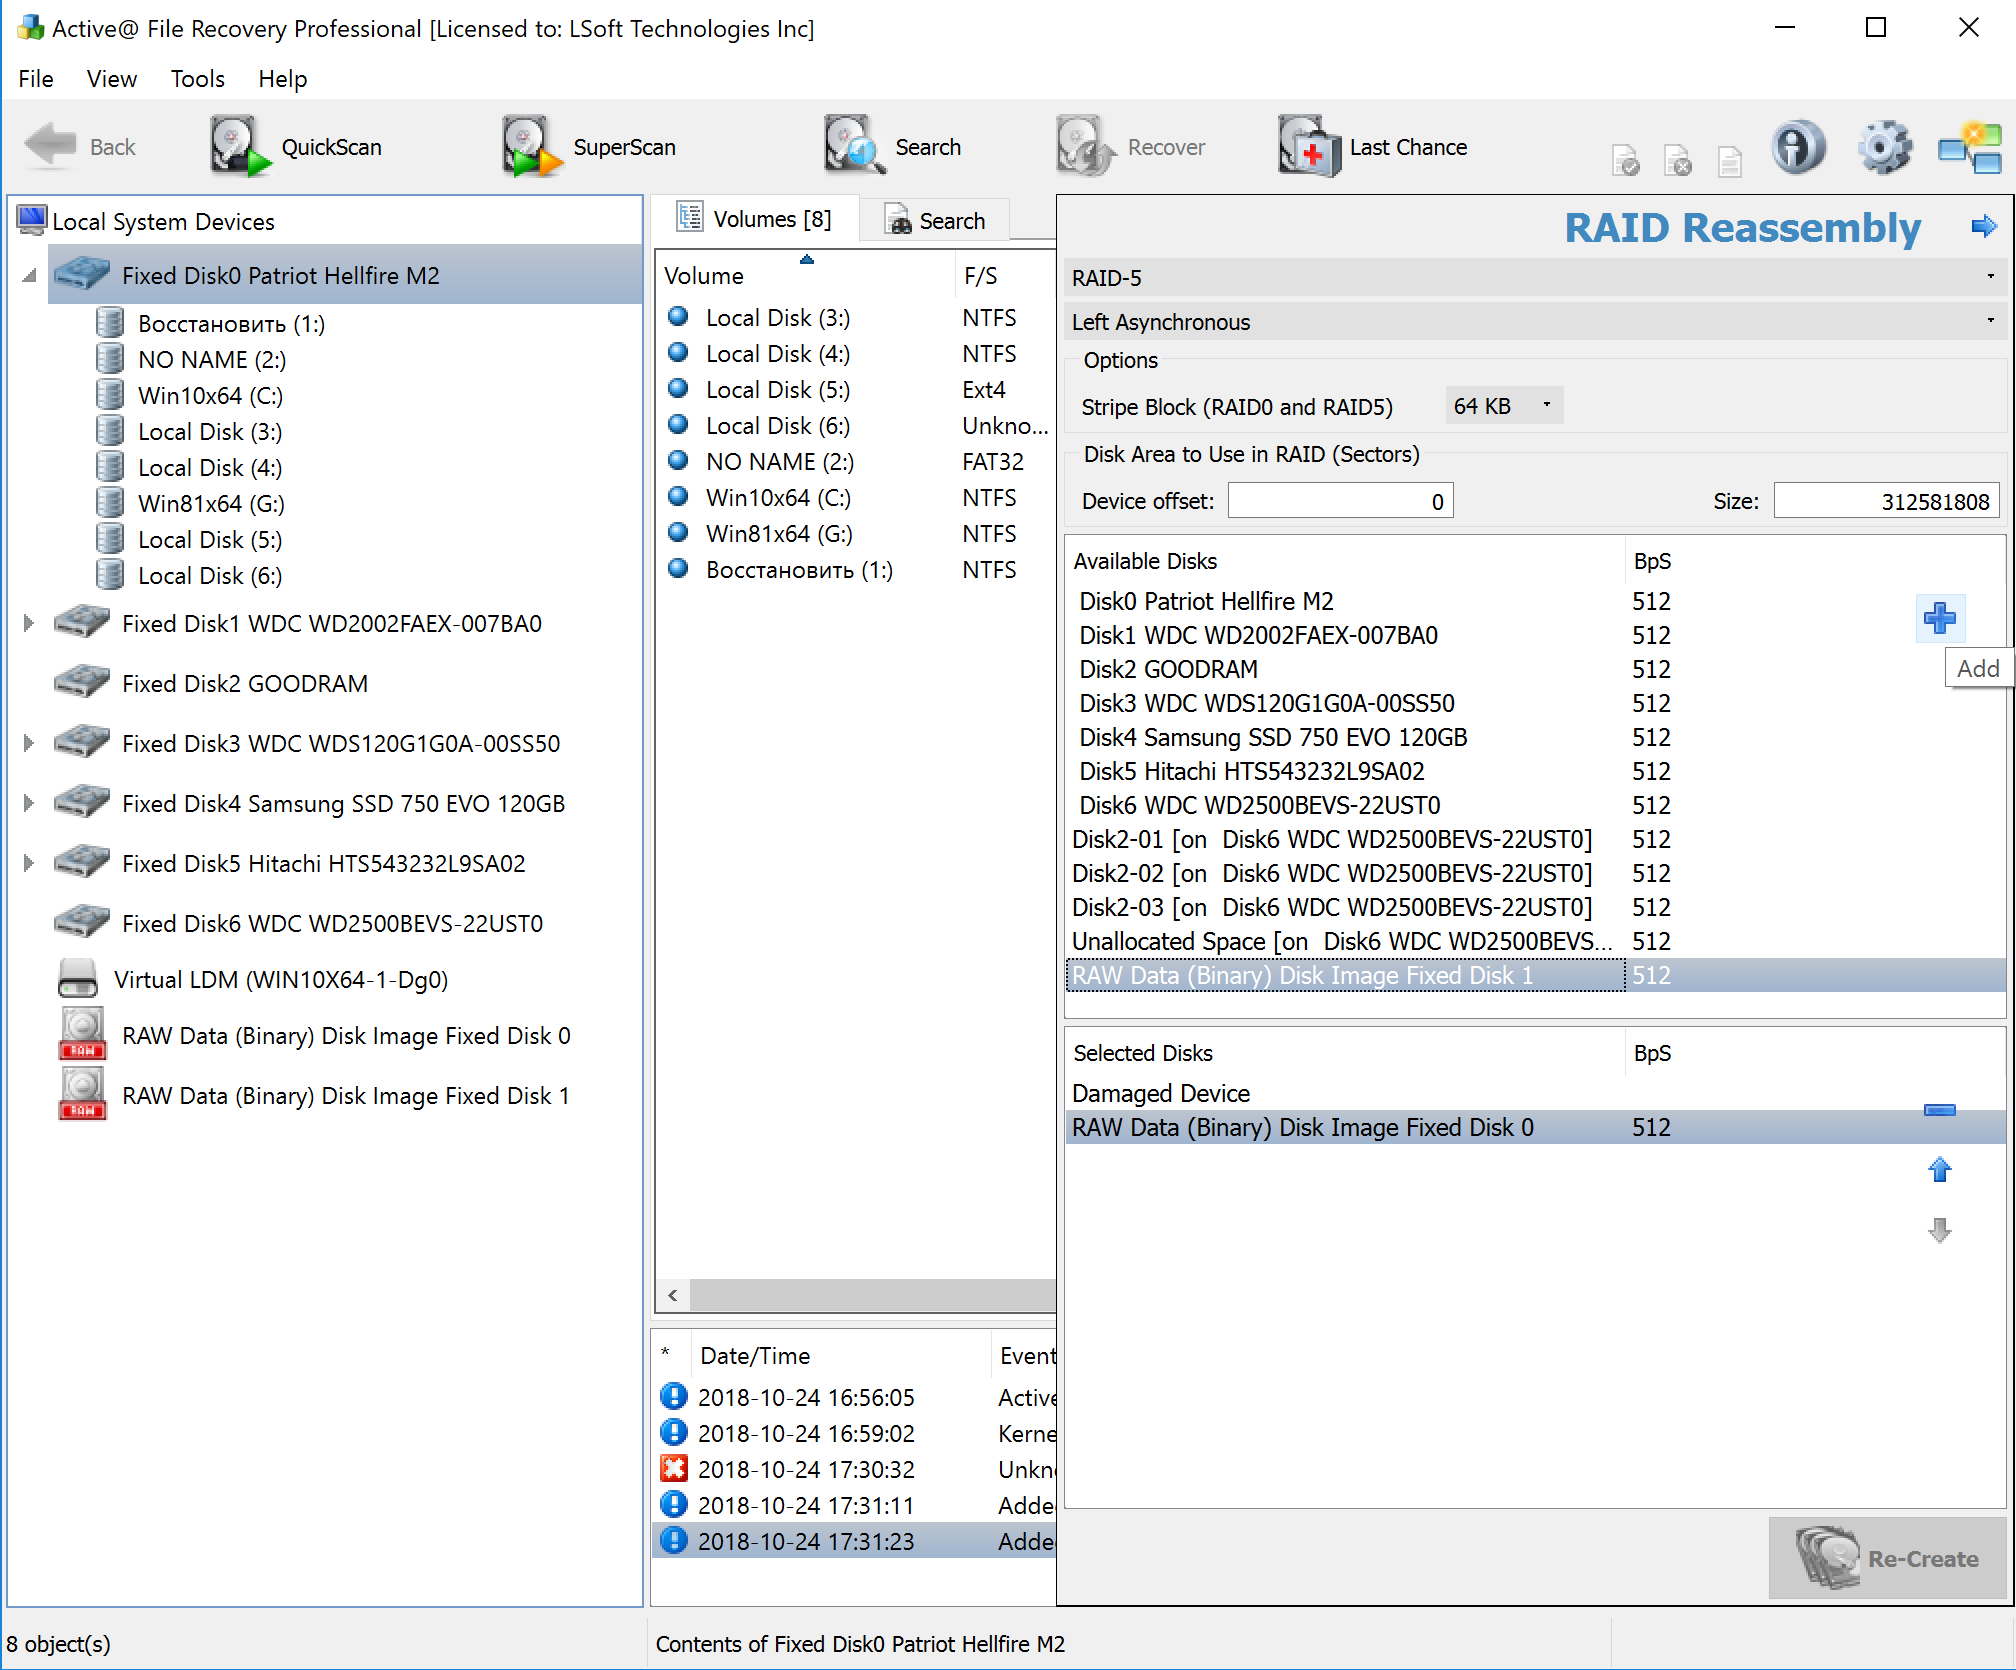Switch to the Search tab
Image resolution: width=2016 pixels, height=1670 pixels.
click(x=935, y=220)
